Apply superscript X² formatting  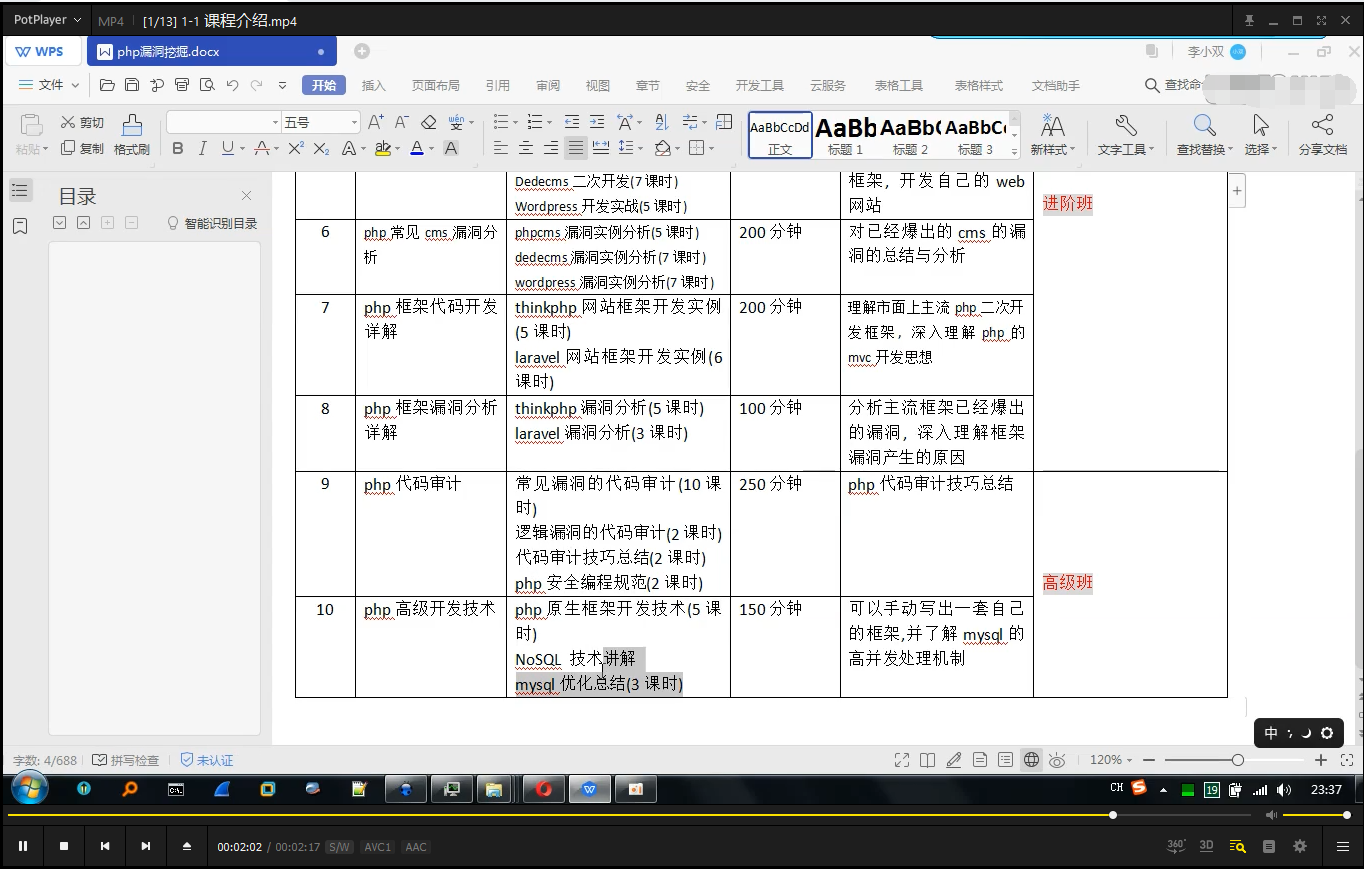click(x=296, y=148)
